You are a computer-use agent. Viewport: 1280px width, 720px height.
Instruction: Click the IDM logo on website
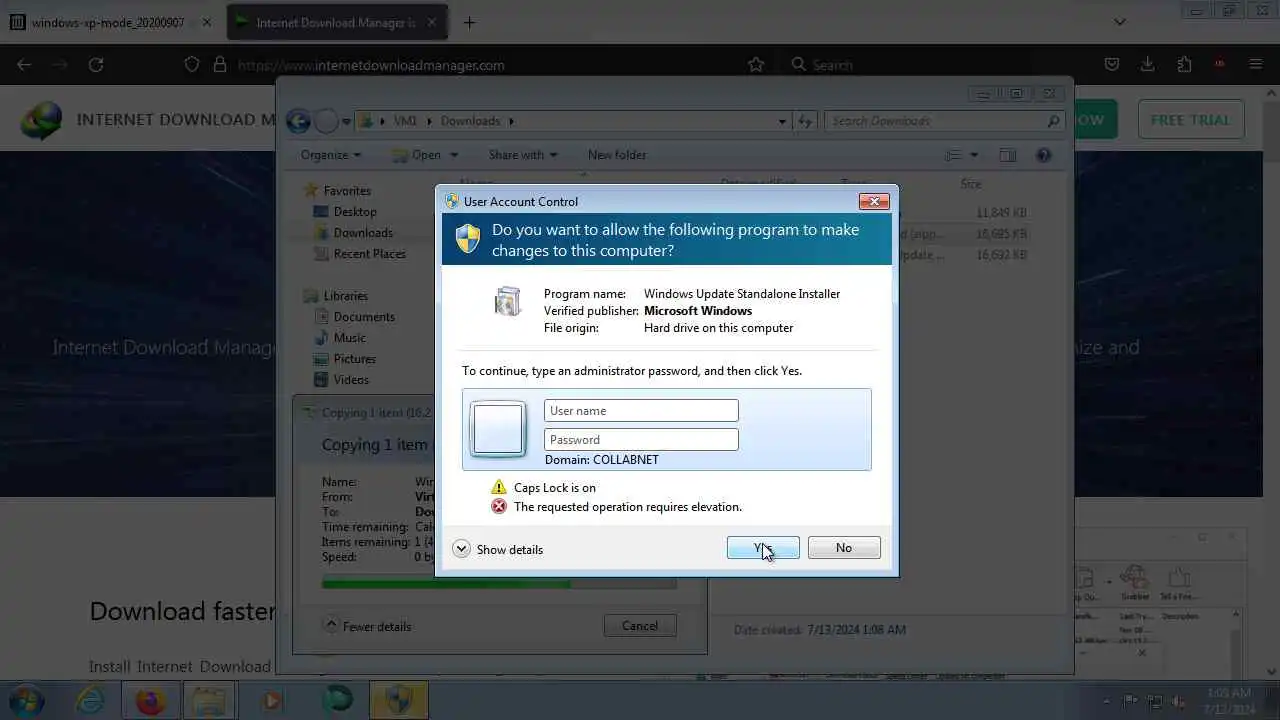(41, 120)
